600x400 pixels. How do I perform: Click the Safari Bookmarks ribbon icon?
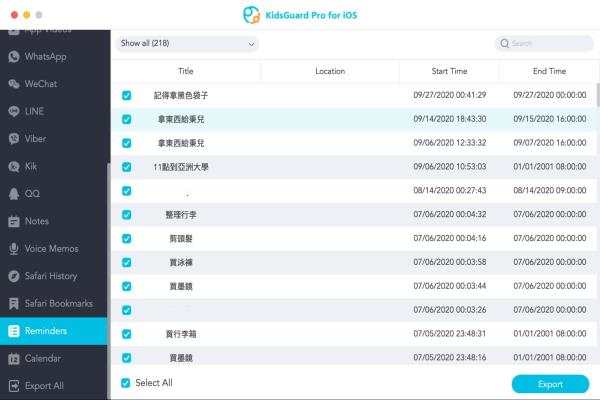(14, 304)
